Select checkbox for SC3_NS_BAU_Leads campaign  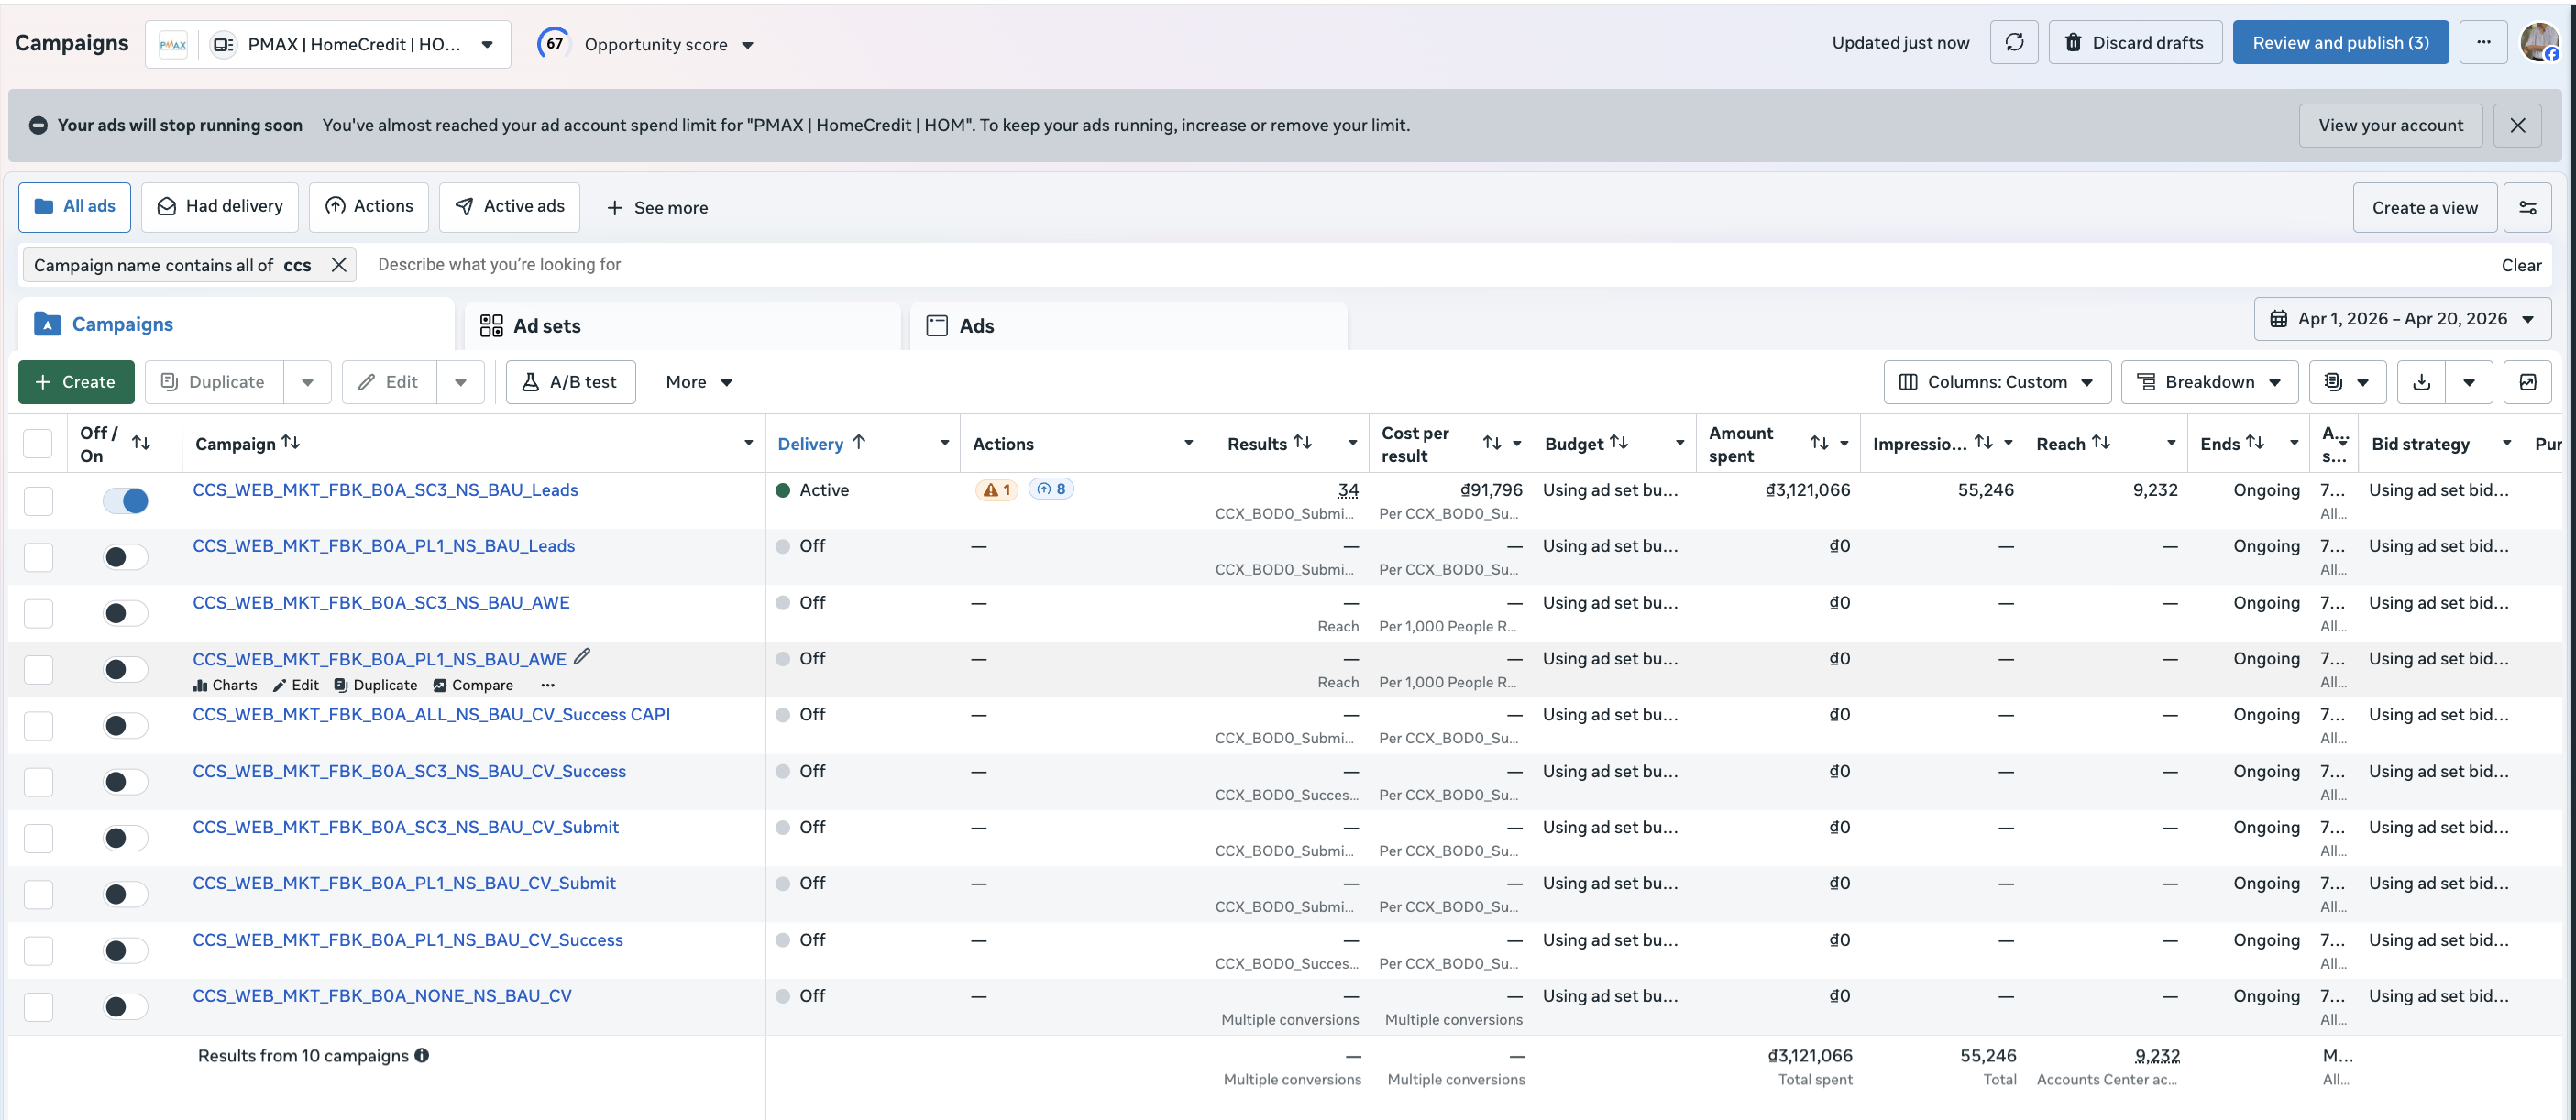pyautogui.click(x=38, y=501)
